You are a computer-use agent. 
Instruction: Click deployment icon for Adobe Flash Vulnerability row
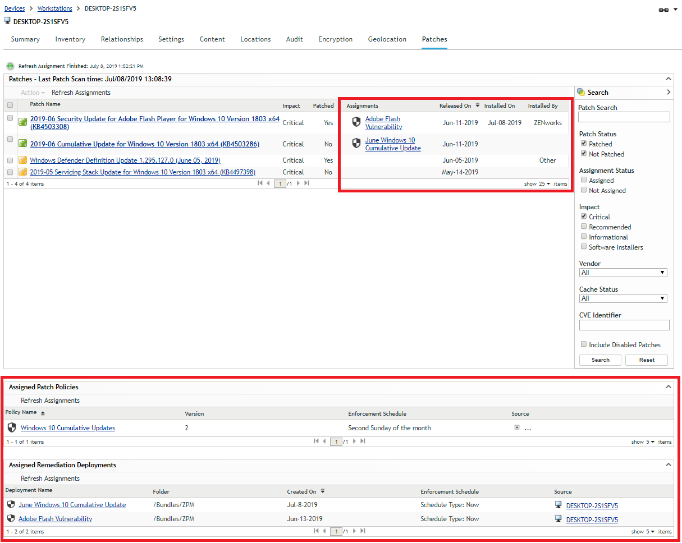[11, 518]
